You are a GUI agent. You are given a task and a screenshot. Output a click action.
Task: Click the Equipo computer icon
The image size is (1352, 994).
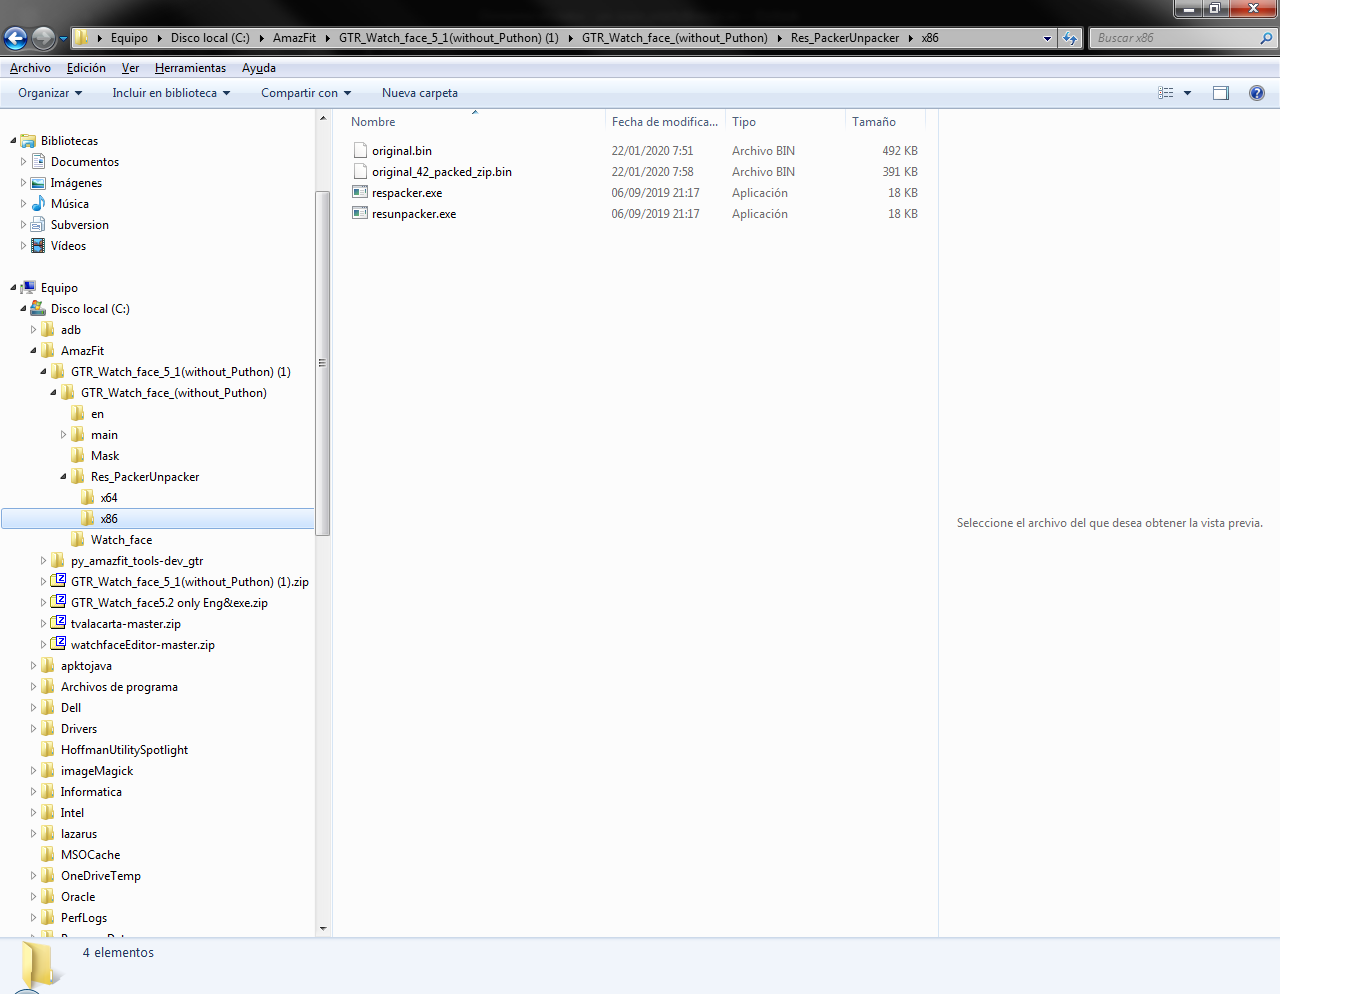click(x=28, y=287)
